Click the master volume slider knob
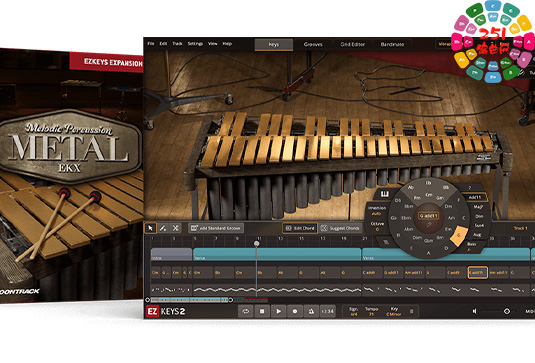535x363 pixels. click(x=507, y=311)
